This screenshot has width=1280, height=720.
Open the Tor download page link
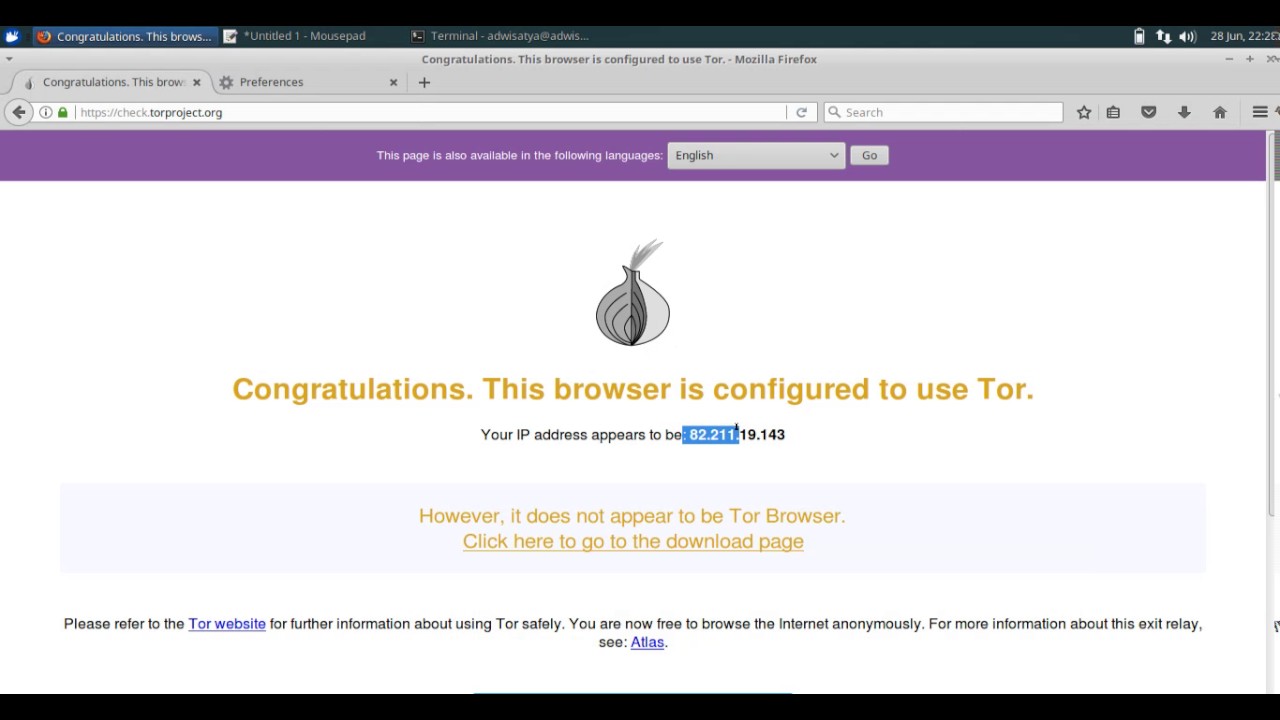click(x=633, y=541)
